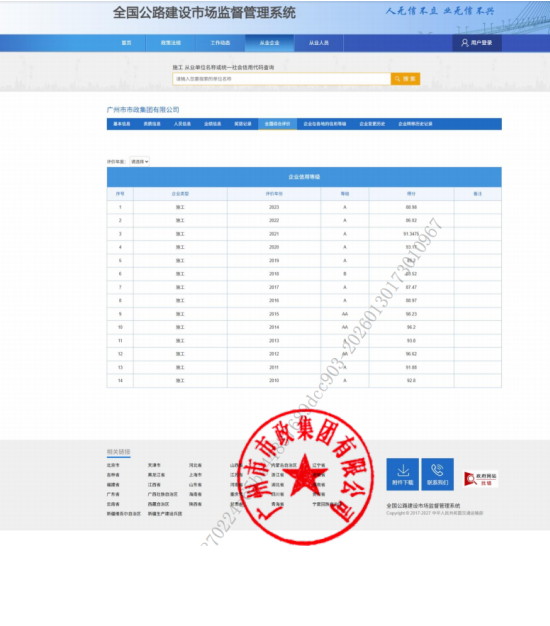Switch to the 基本信息 tab
This screenshot has height=626, width=550.
coord(122,124)
